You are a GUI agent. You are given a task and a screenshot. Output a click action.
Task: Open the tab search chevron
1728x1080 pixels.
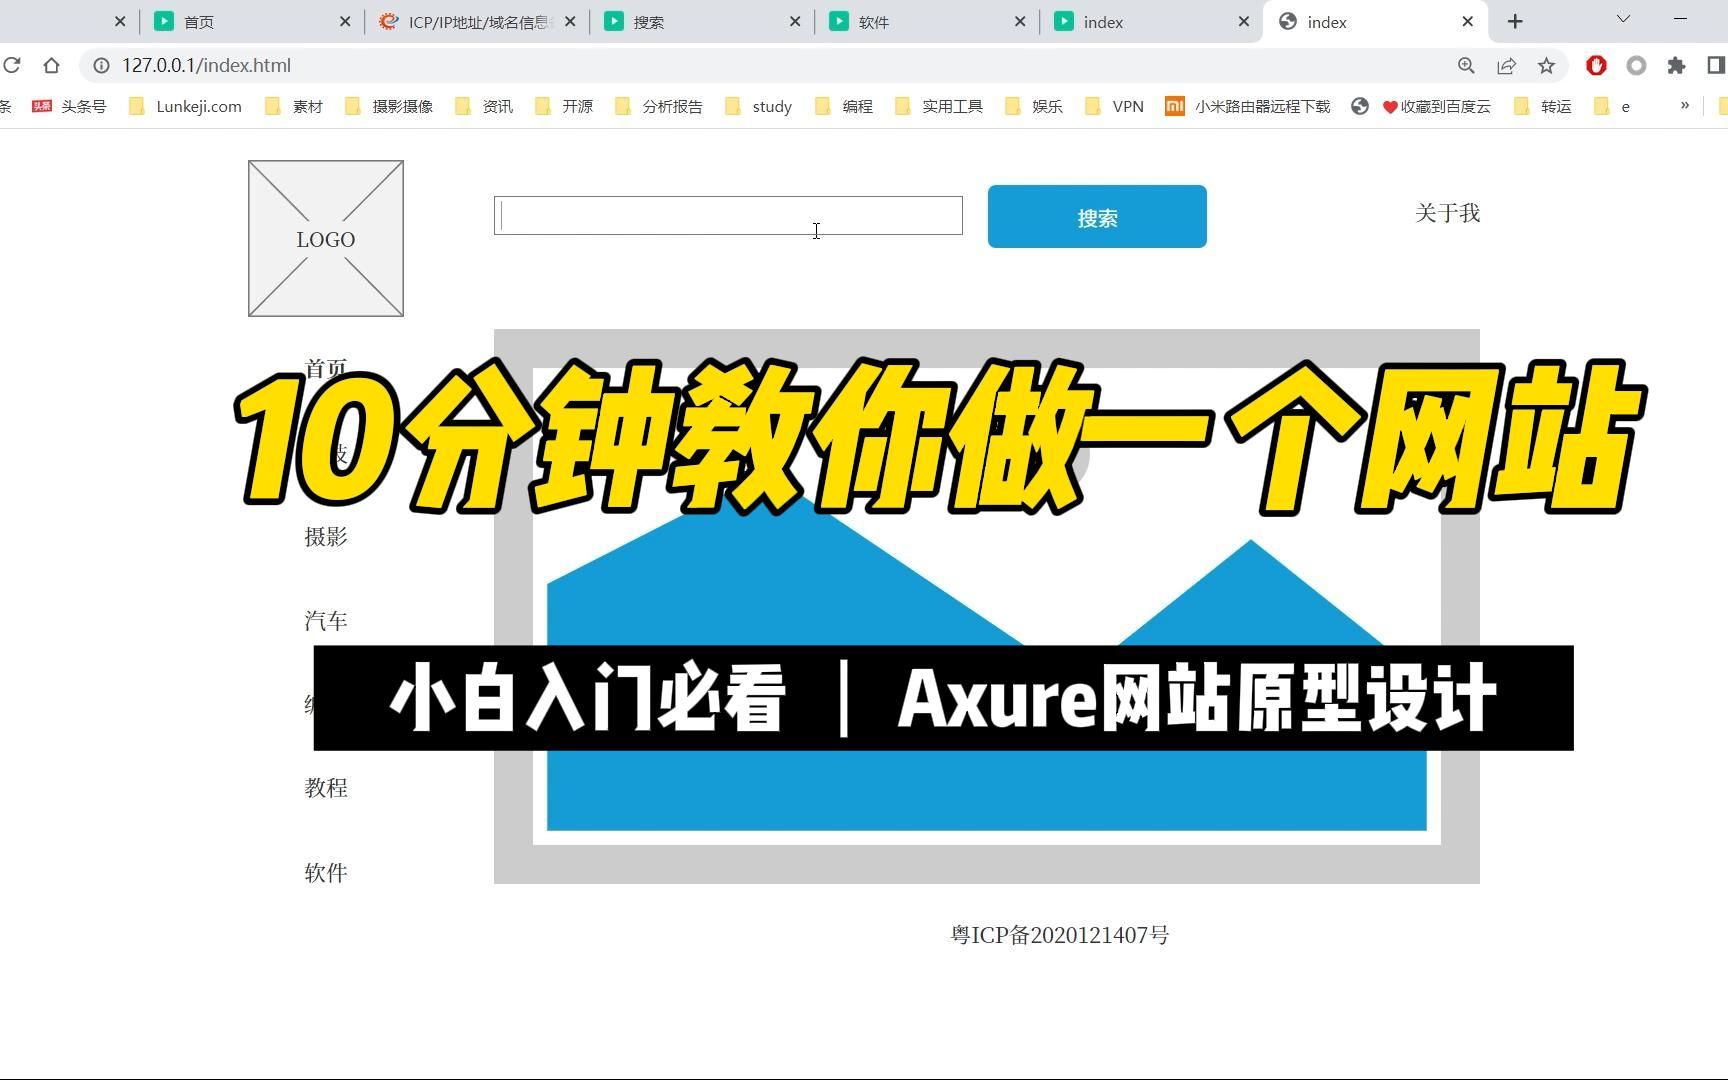(x=1623, y=19)
